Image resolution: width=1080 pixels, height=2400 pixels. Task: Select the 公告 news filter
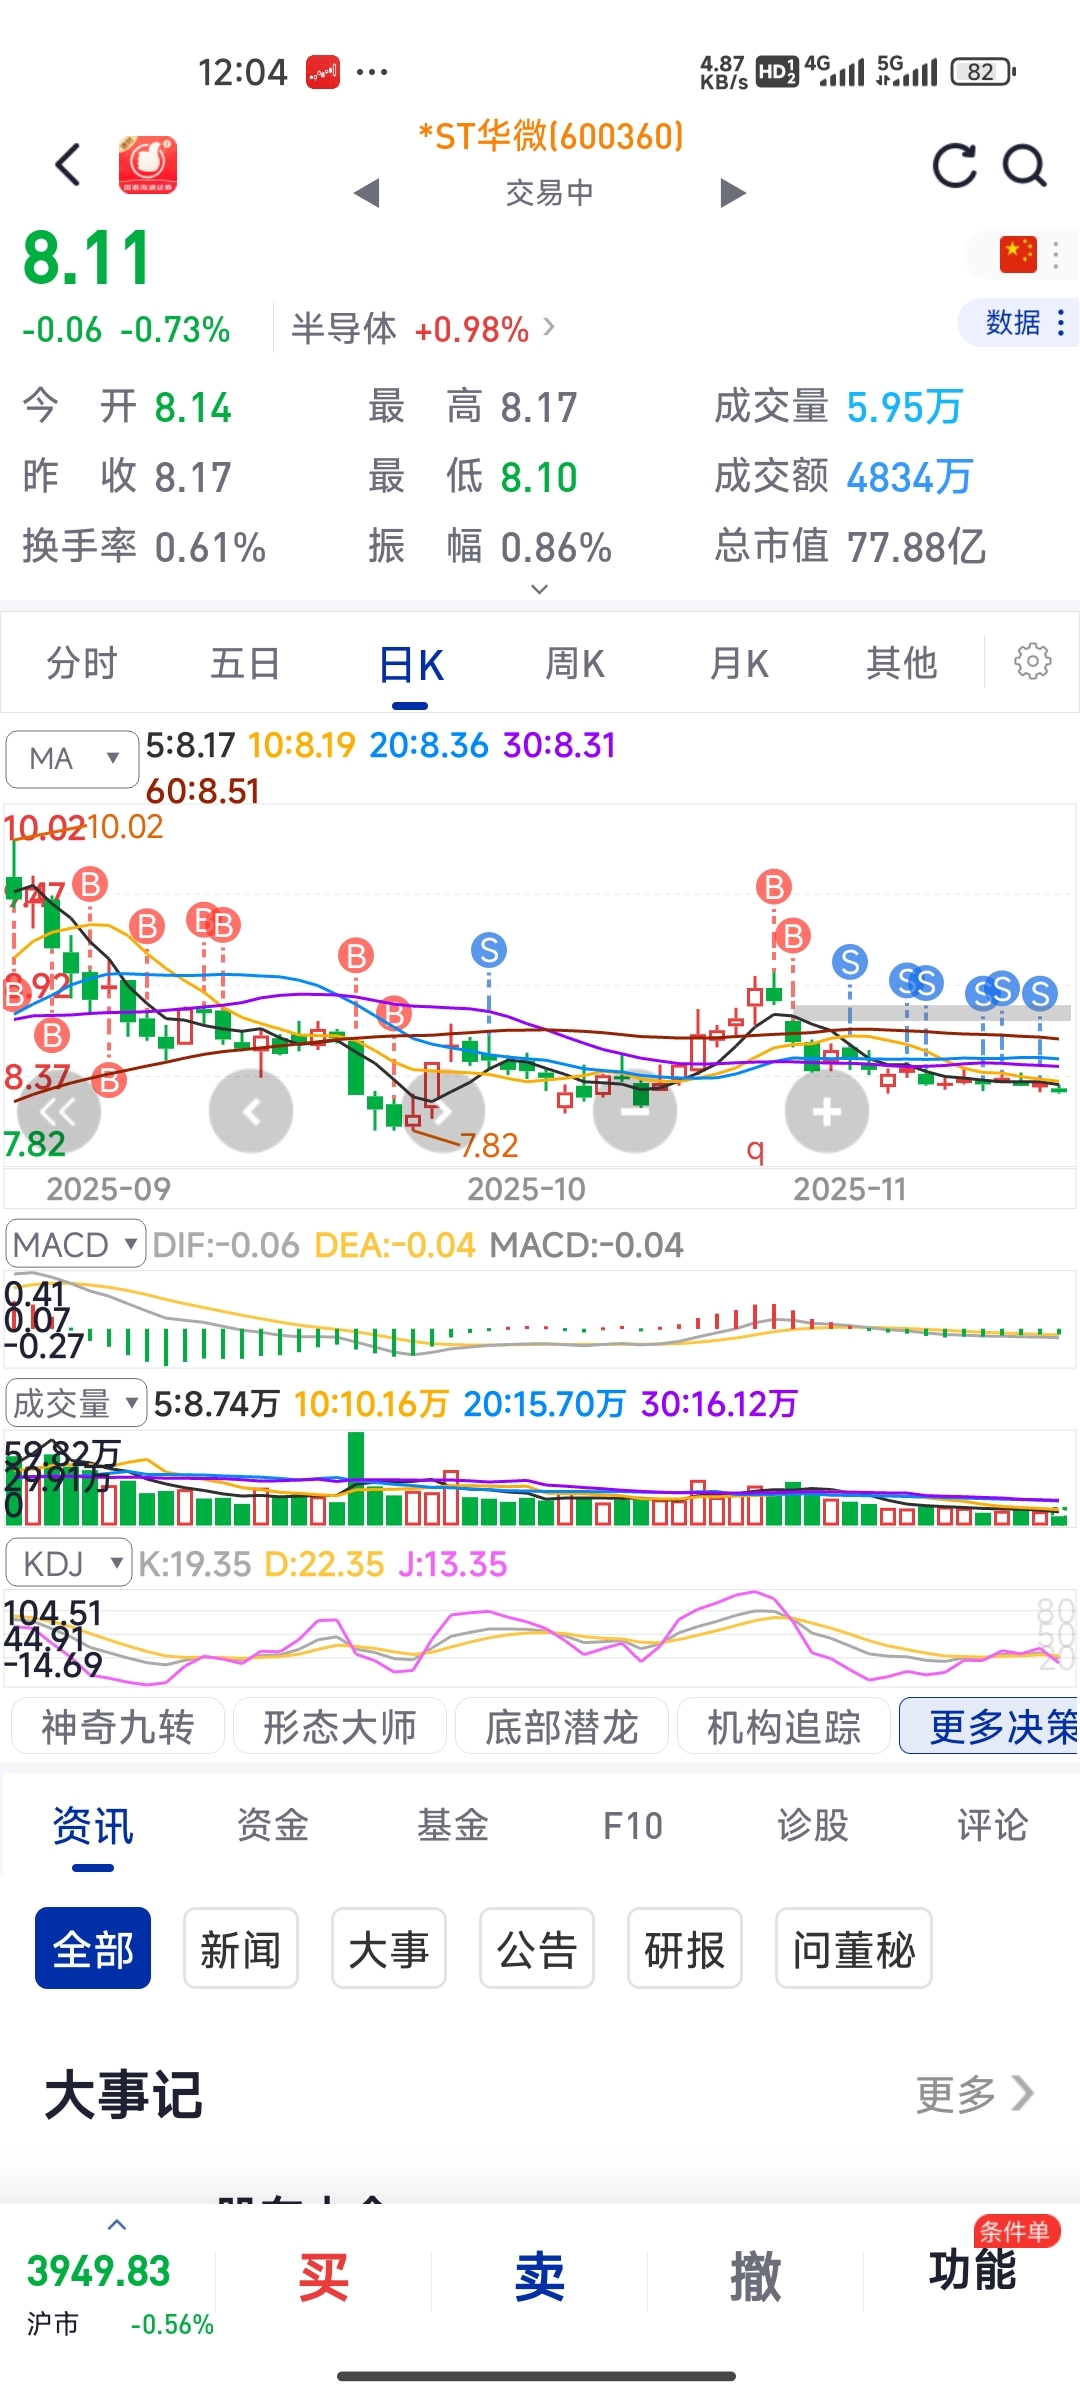537,1948
